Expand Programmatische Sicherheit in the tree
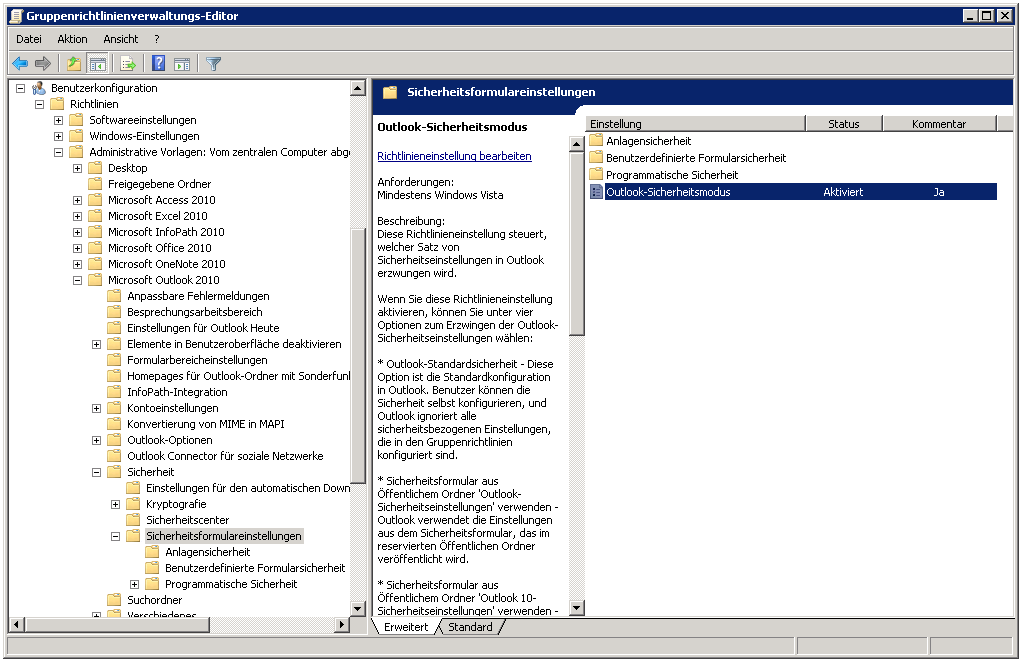This screenshot has width=1021, height=661. (x=135, y=584)
